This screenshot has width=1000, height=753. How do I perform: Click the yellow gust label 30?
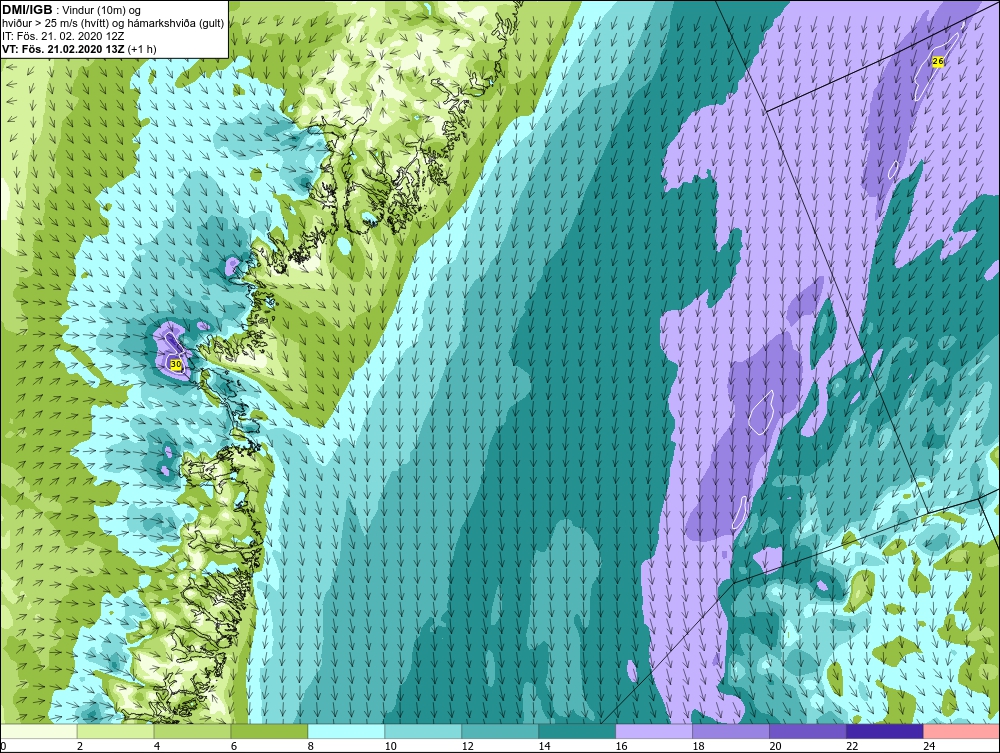point(176,364)
